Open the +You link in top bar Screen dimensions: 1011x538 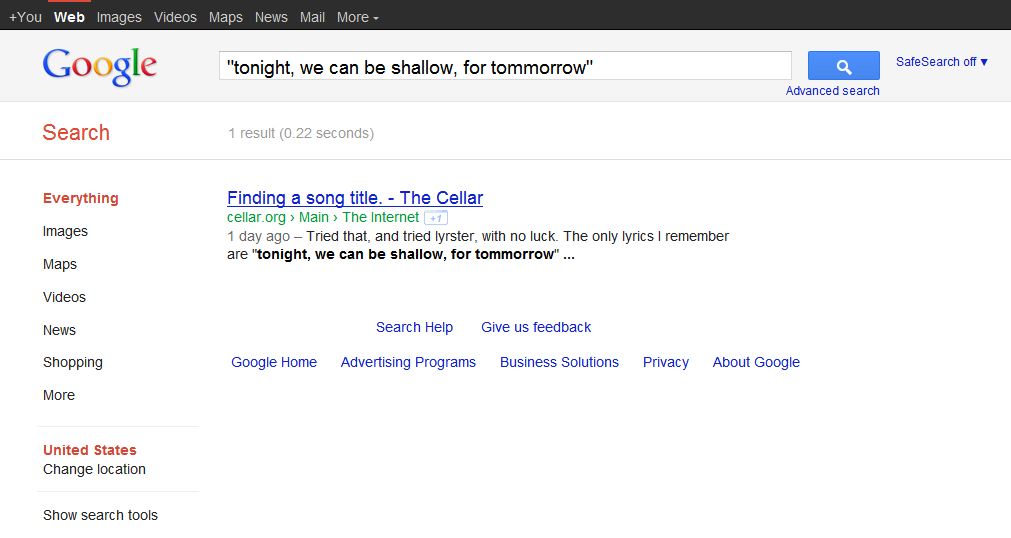coord(25,17)
